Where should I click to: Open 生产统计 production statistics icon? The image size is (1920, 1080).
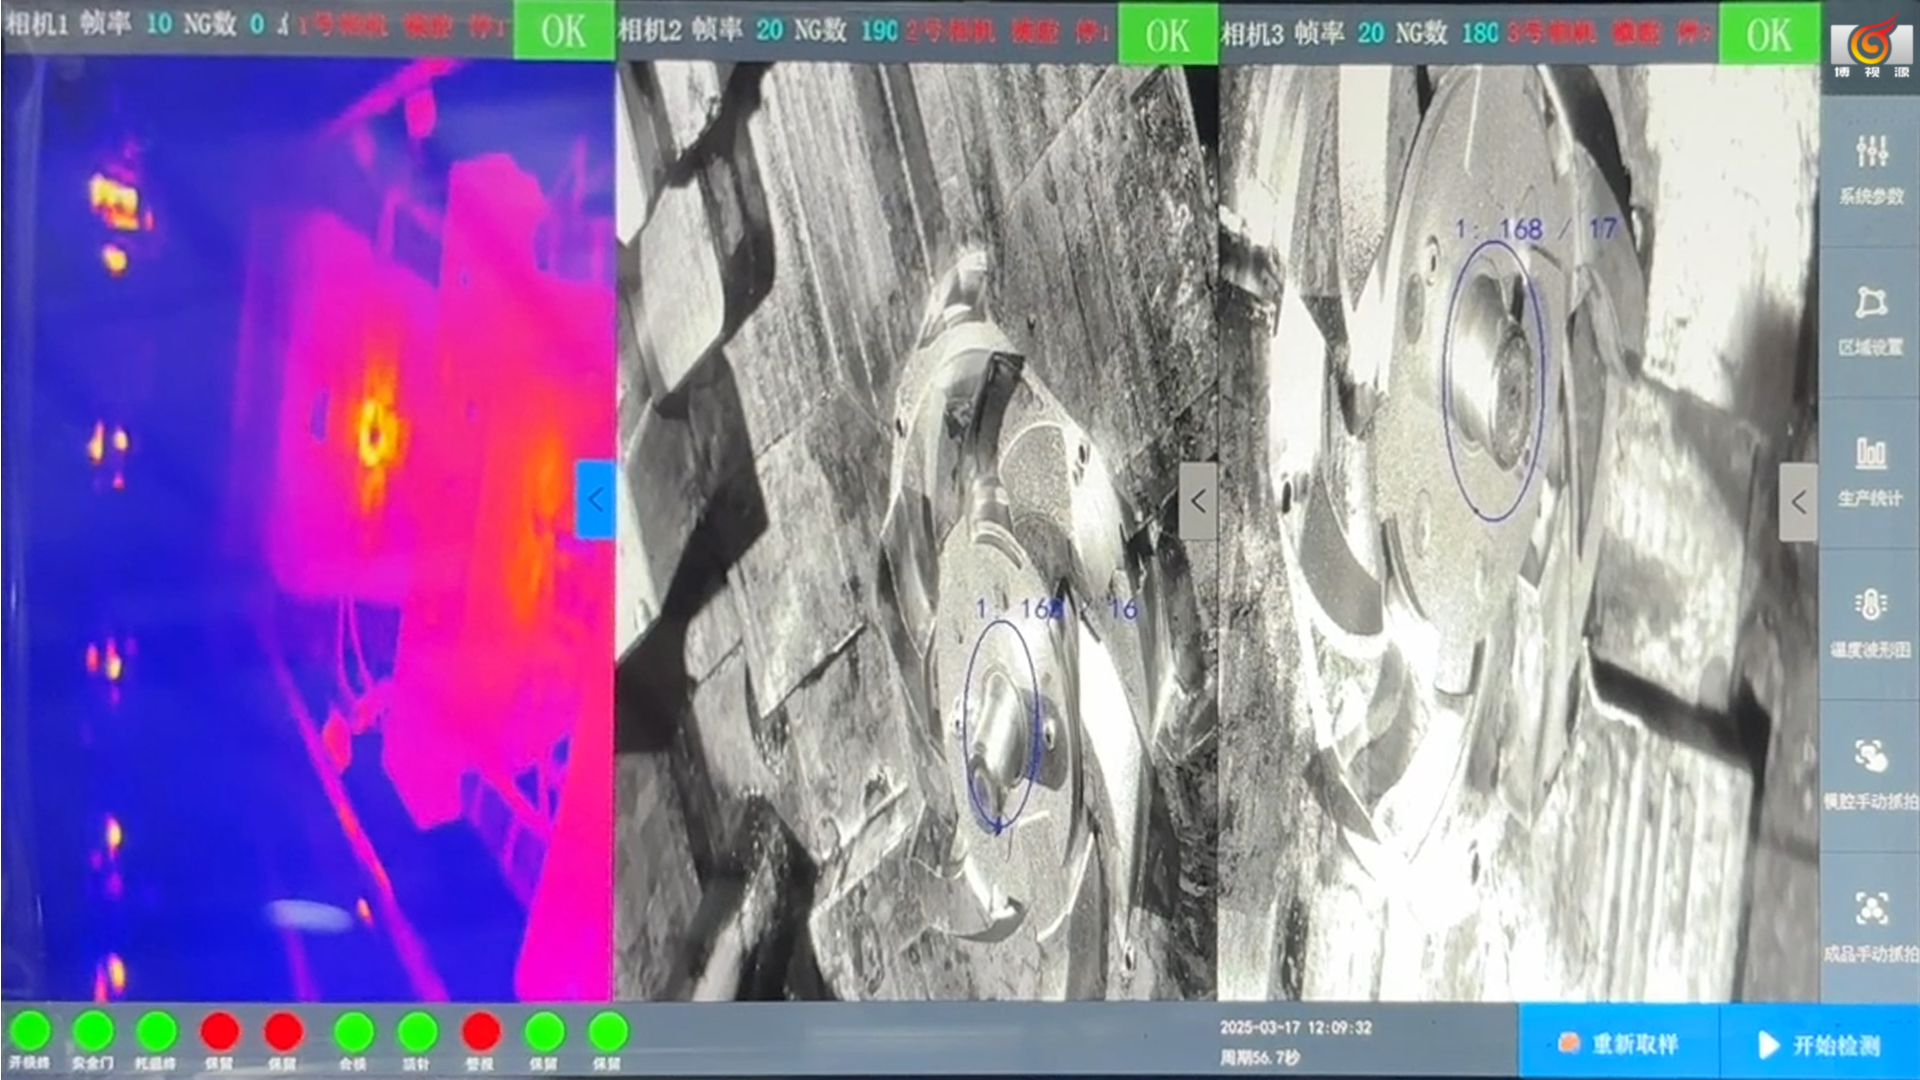point(1871,454)
